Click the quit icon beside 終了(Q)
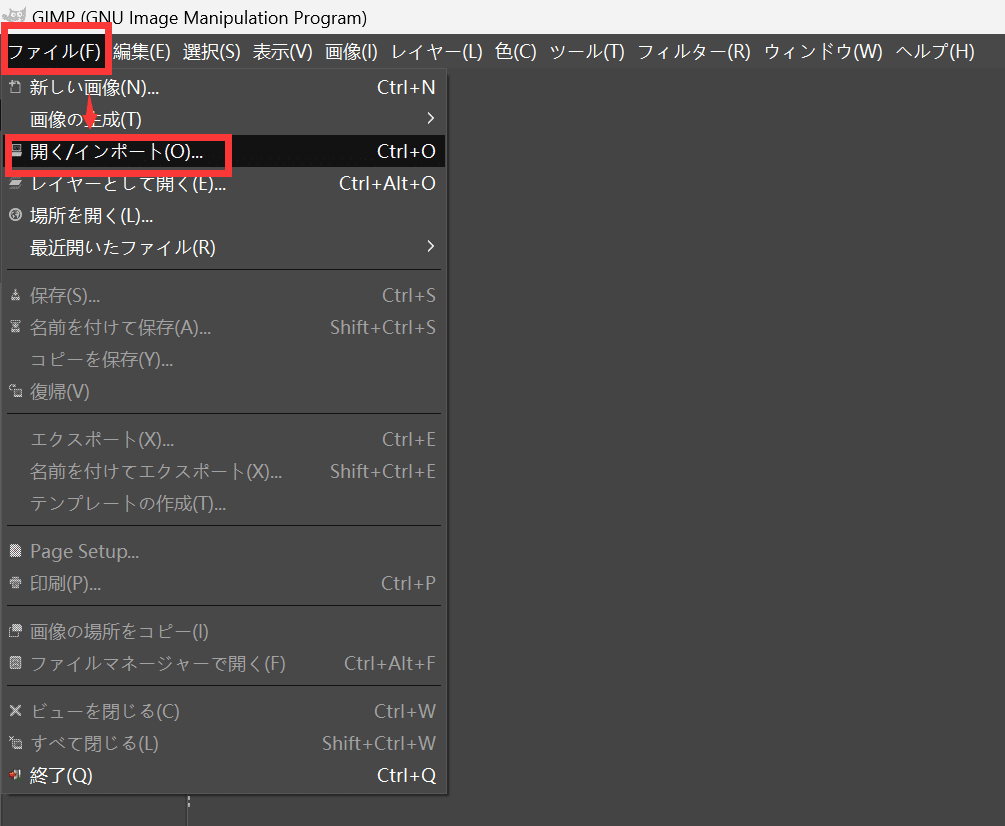Viewport: 1005px width, 826px height. (16, 775)
